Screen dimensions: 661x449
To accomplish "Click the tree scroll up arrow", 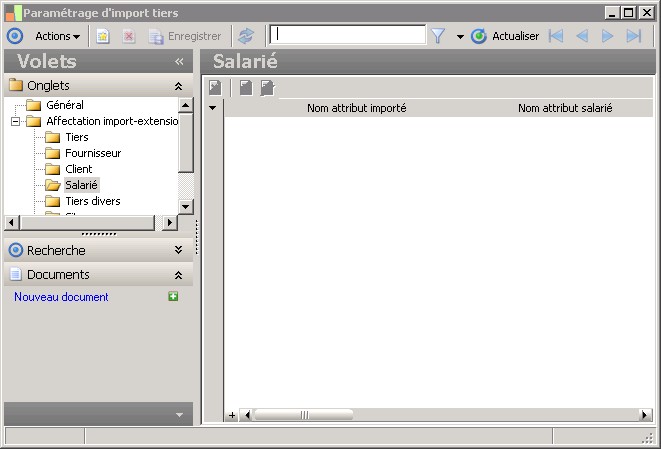I will click(185, 105).
